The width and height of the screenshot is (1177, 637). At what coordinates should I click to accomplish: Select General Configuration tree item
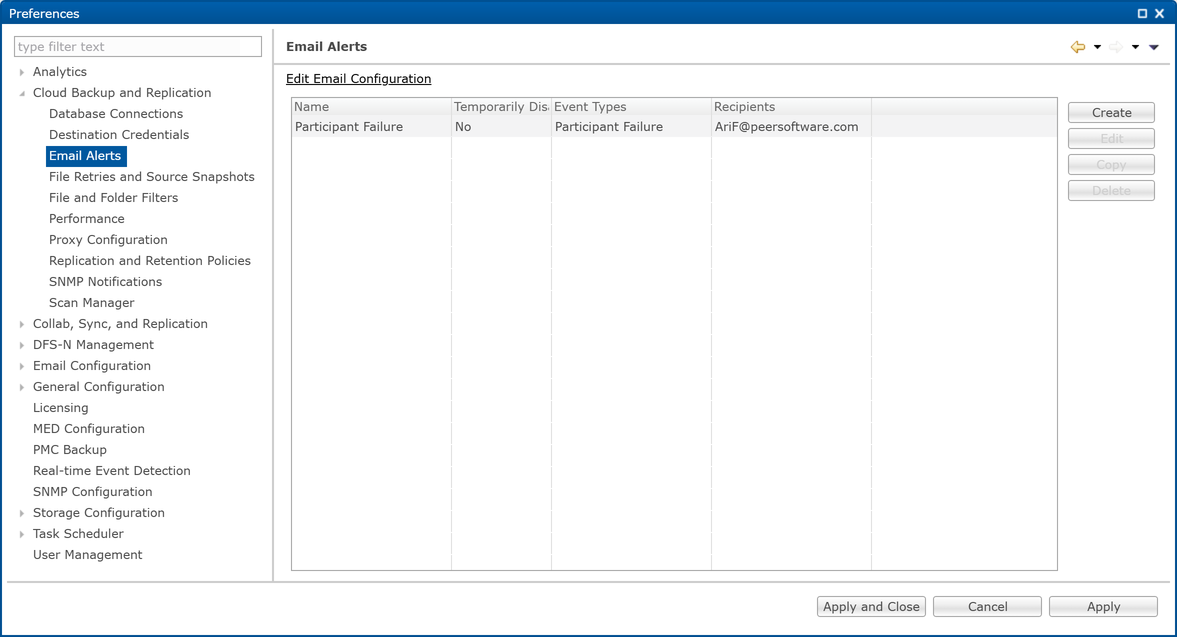(x=98, y=387)
